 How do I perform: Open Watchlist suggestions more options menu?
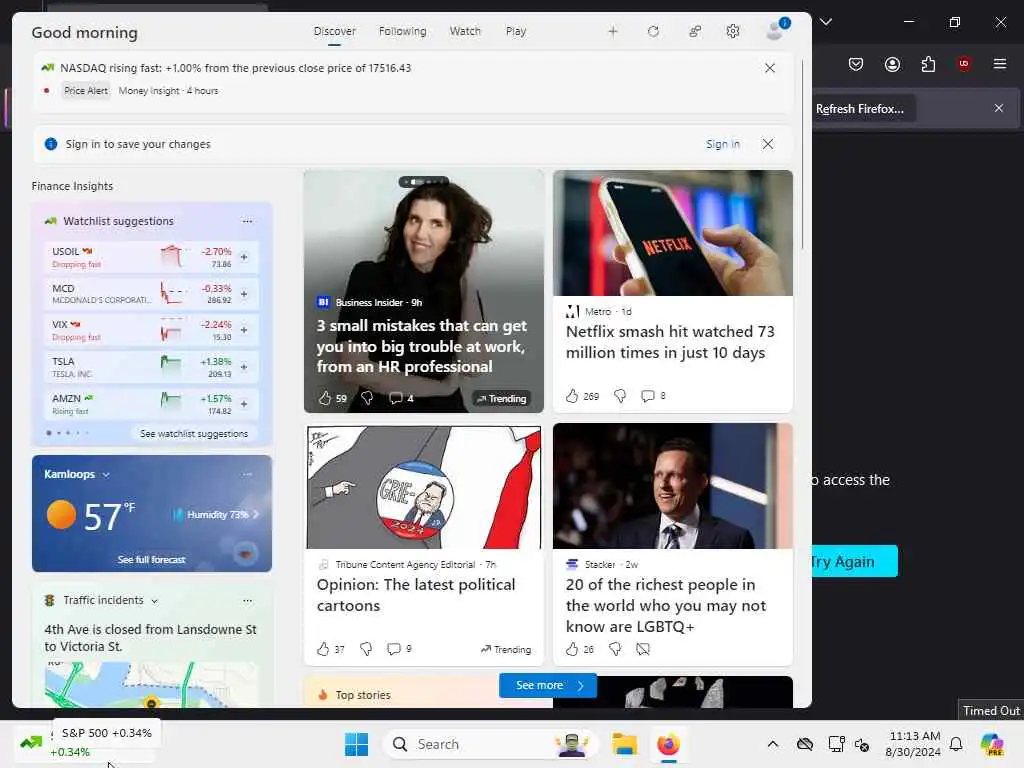248,221
